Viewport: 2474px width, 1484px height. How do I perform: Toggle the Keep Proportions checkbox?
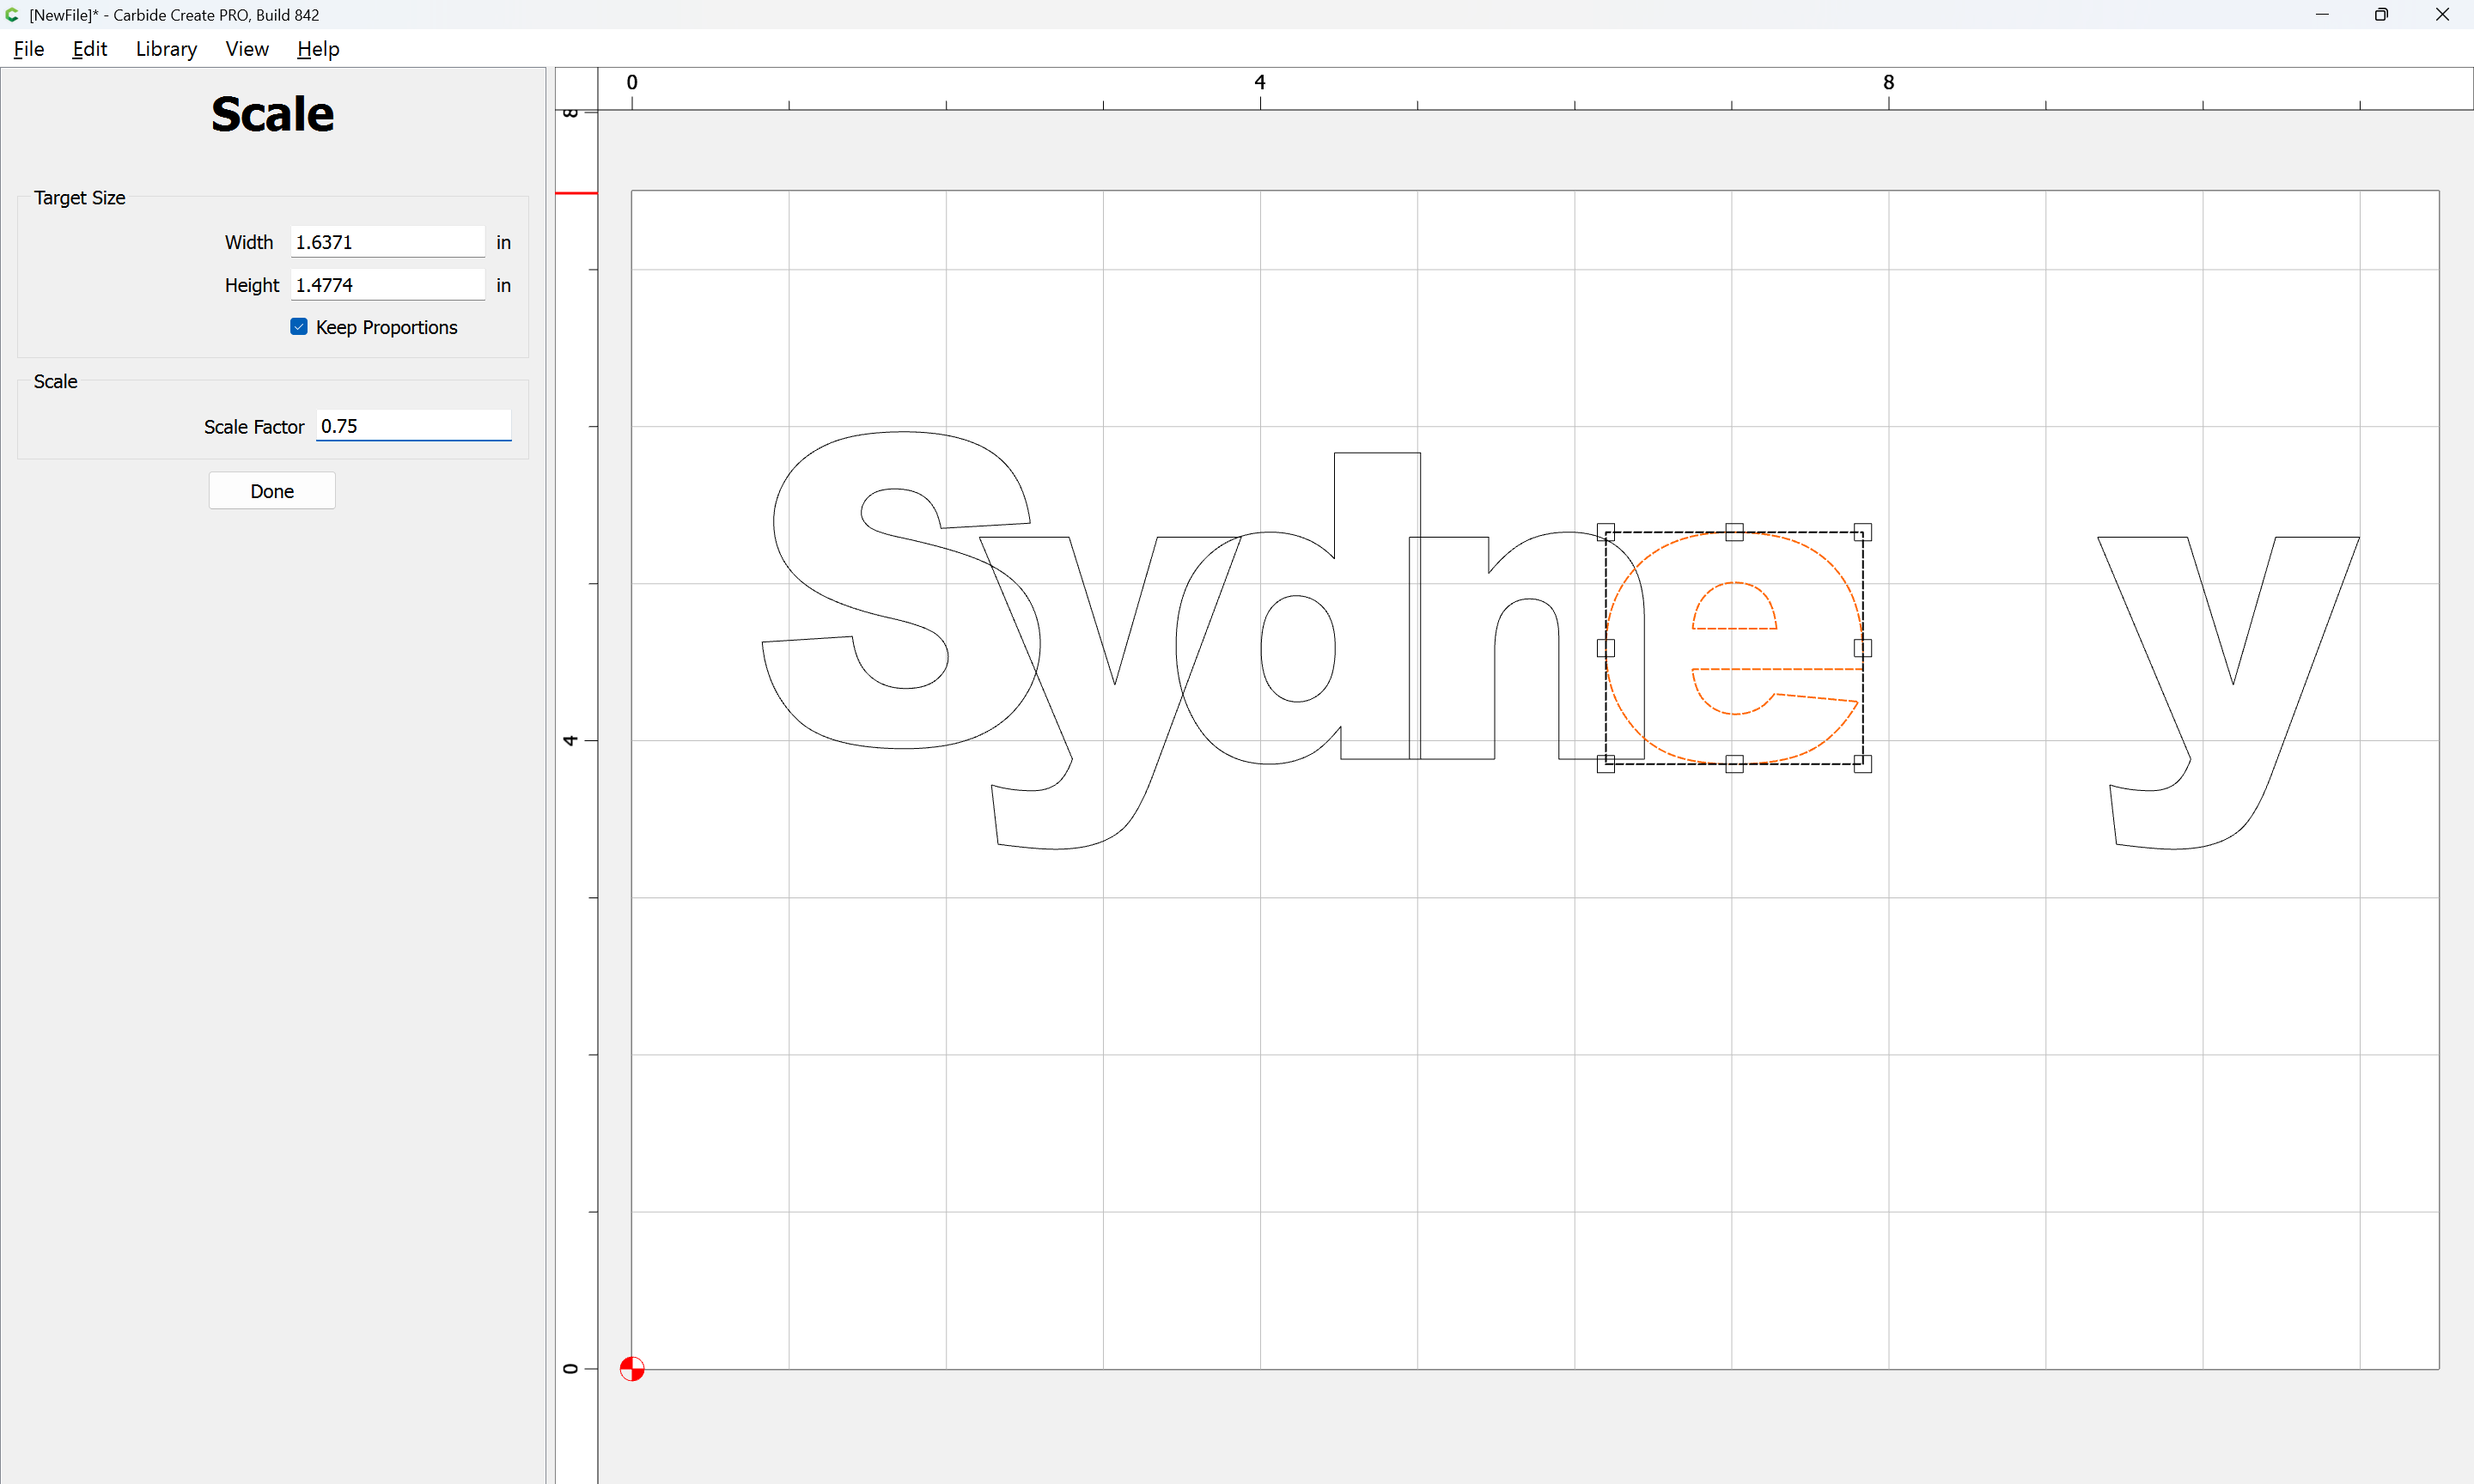point(299,327)
